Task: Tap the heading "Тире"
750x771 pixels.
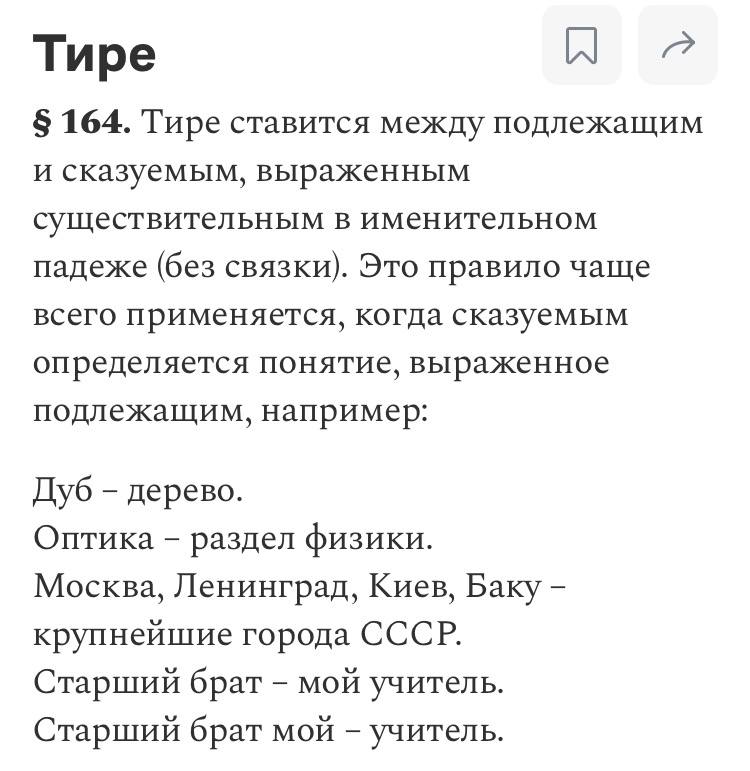Action: tap(94, 53)
